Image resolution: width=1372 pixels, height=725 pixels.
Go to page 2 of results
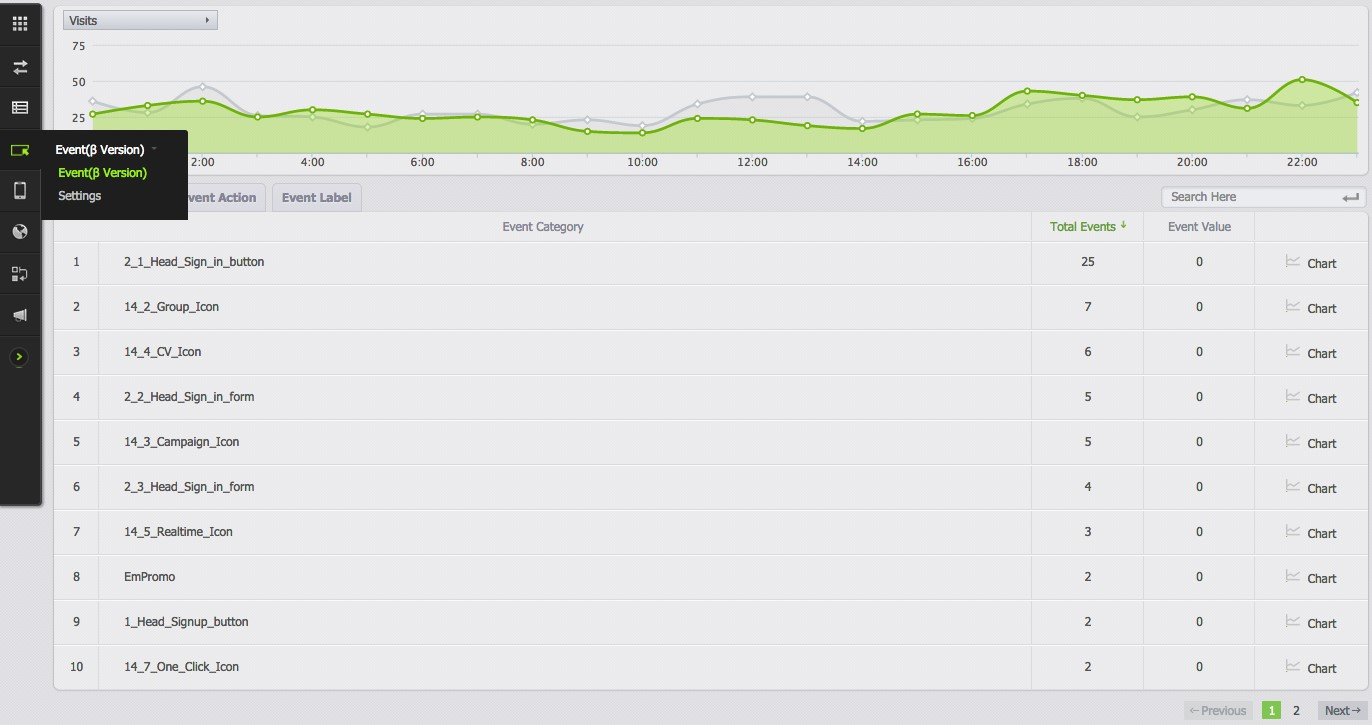coord(1296,711)
